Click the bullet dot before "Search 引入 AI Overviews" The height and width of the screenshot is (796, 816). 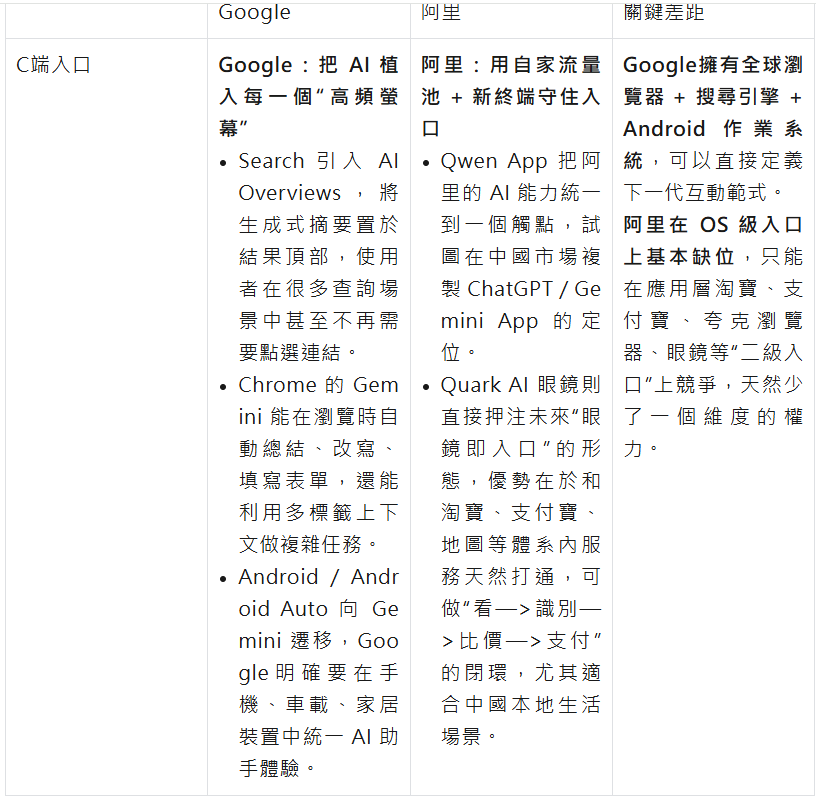[225, 162]
